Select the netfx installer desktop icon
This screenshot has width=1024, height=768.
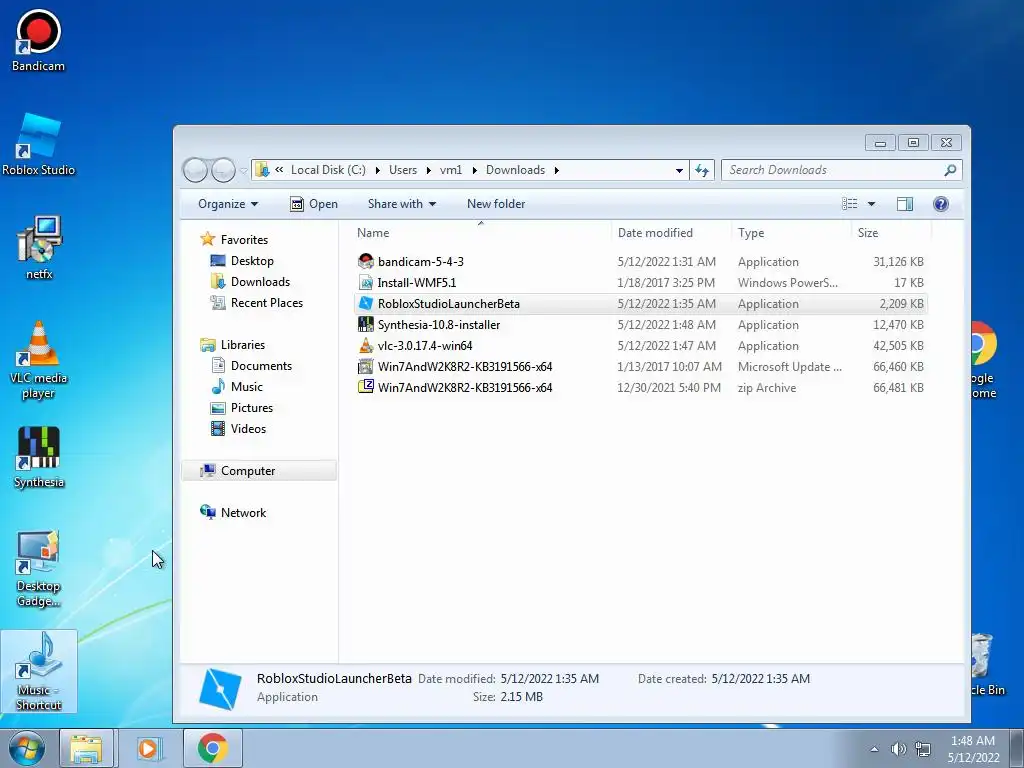coord(39,248)
